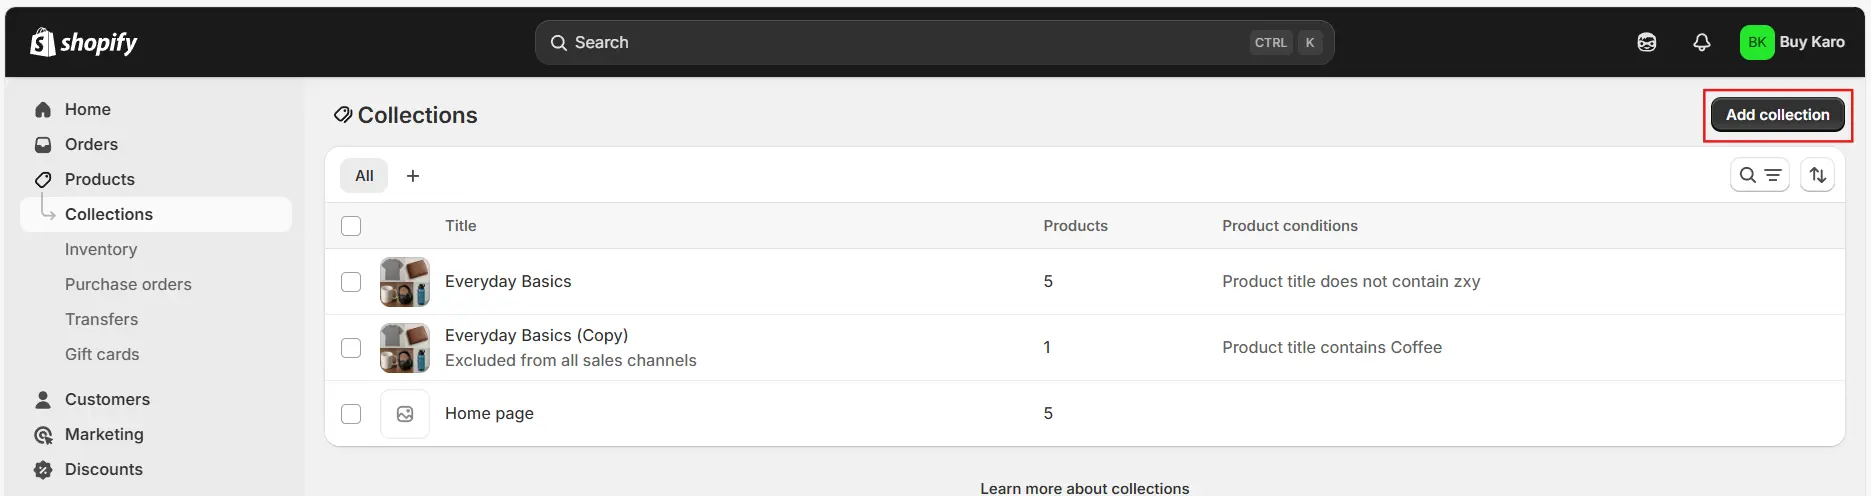Toggle the select-all collections checkbox

click(351, 226)
